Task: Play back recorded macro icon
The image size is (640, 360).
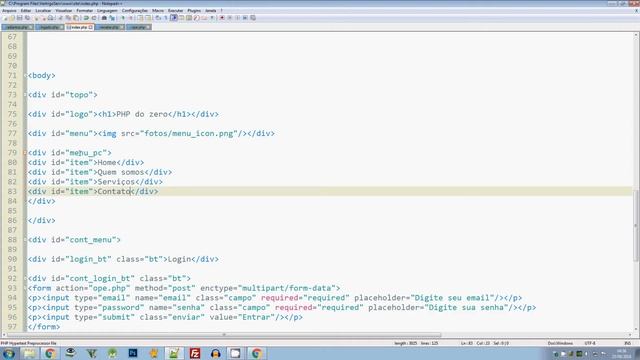Action: [x=238, y=18]
